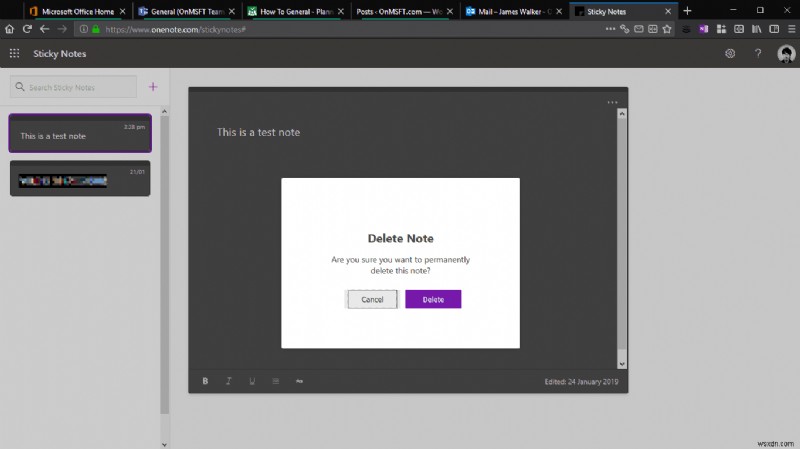Click note scrollbar down arrow
Screen dimensions: 800x449
pos(621,364)
